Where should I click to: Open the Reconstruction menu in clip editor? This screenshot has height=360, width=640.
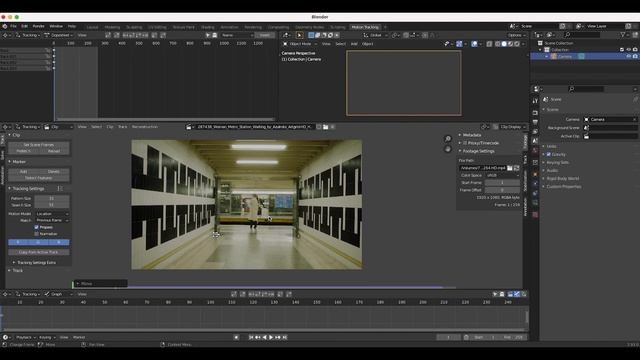pos(144,127)
